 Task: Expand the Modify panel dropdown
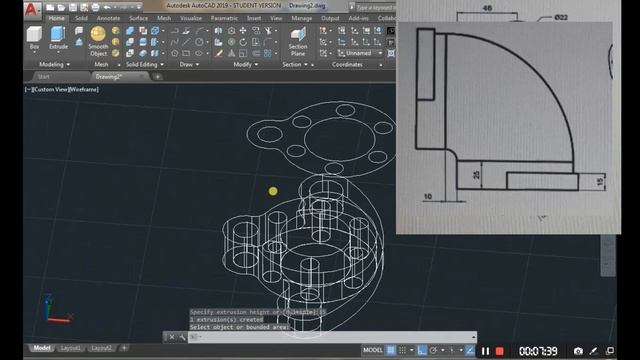click(256, 64)
